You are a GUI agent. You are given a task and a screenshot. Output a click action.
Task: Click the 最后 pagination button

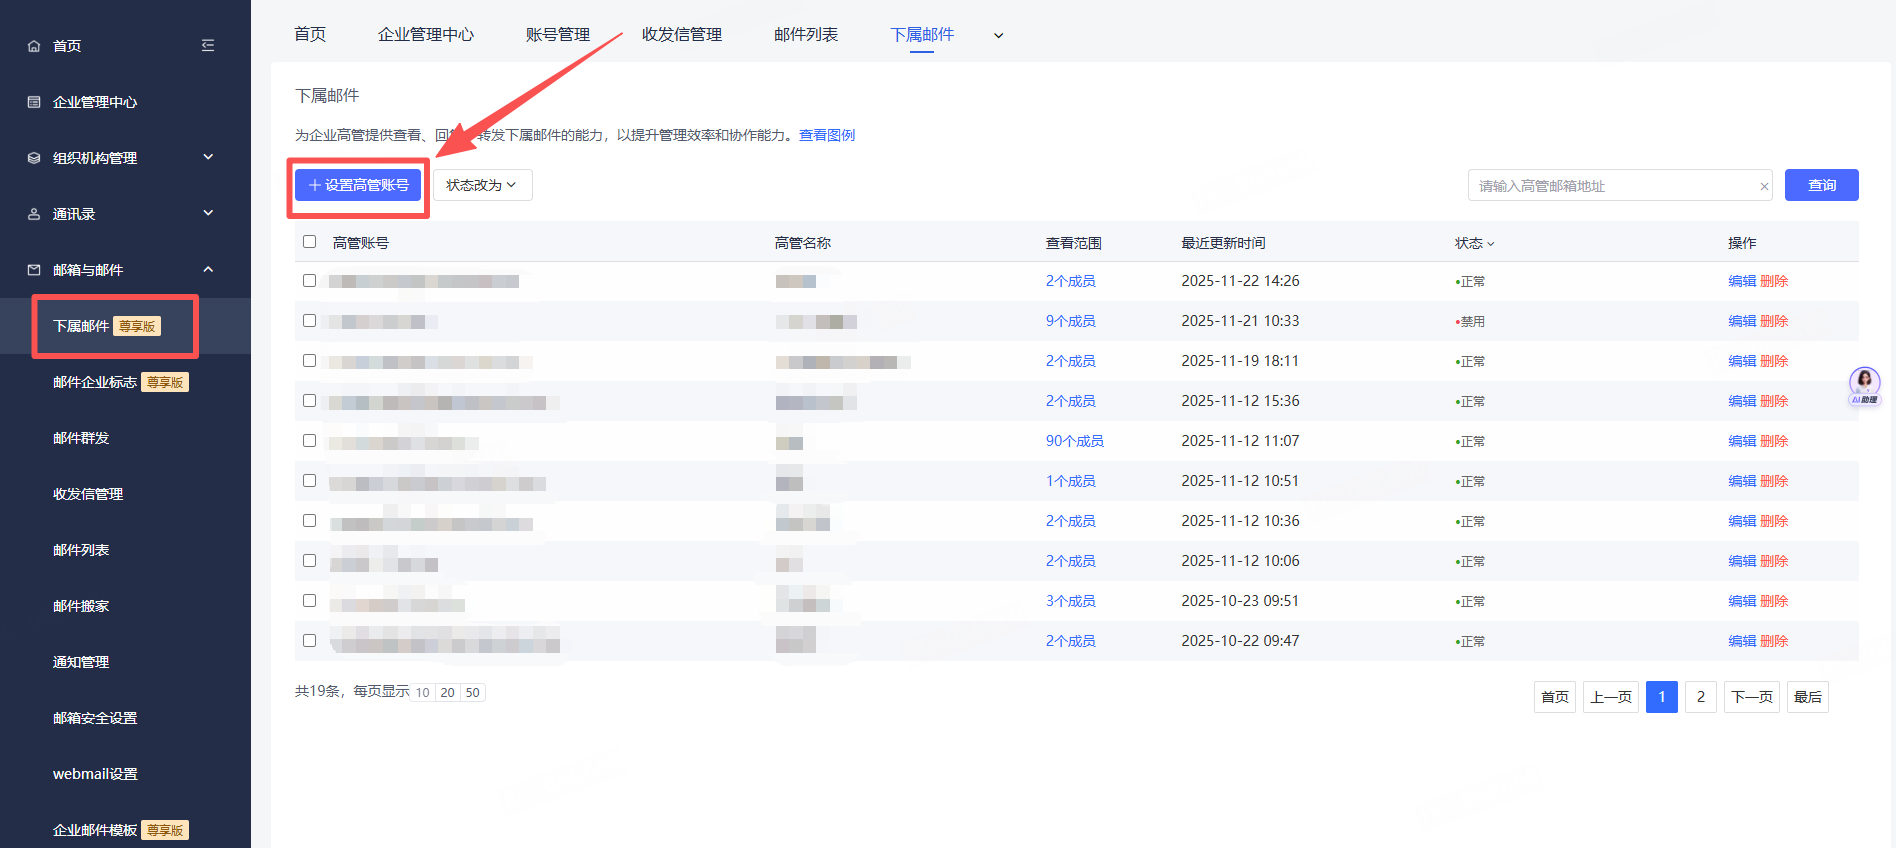[x=1808, y=697]
